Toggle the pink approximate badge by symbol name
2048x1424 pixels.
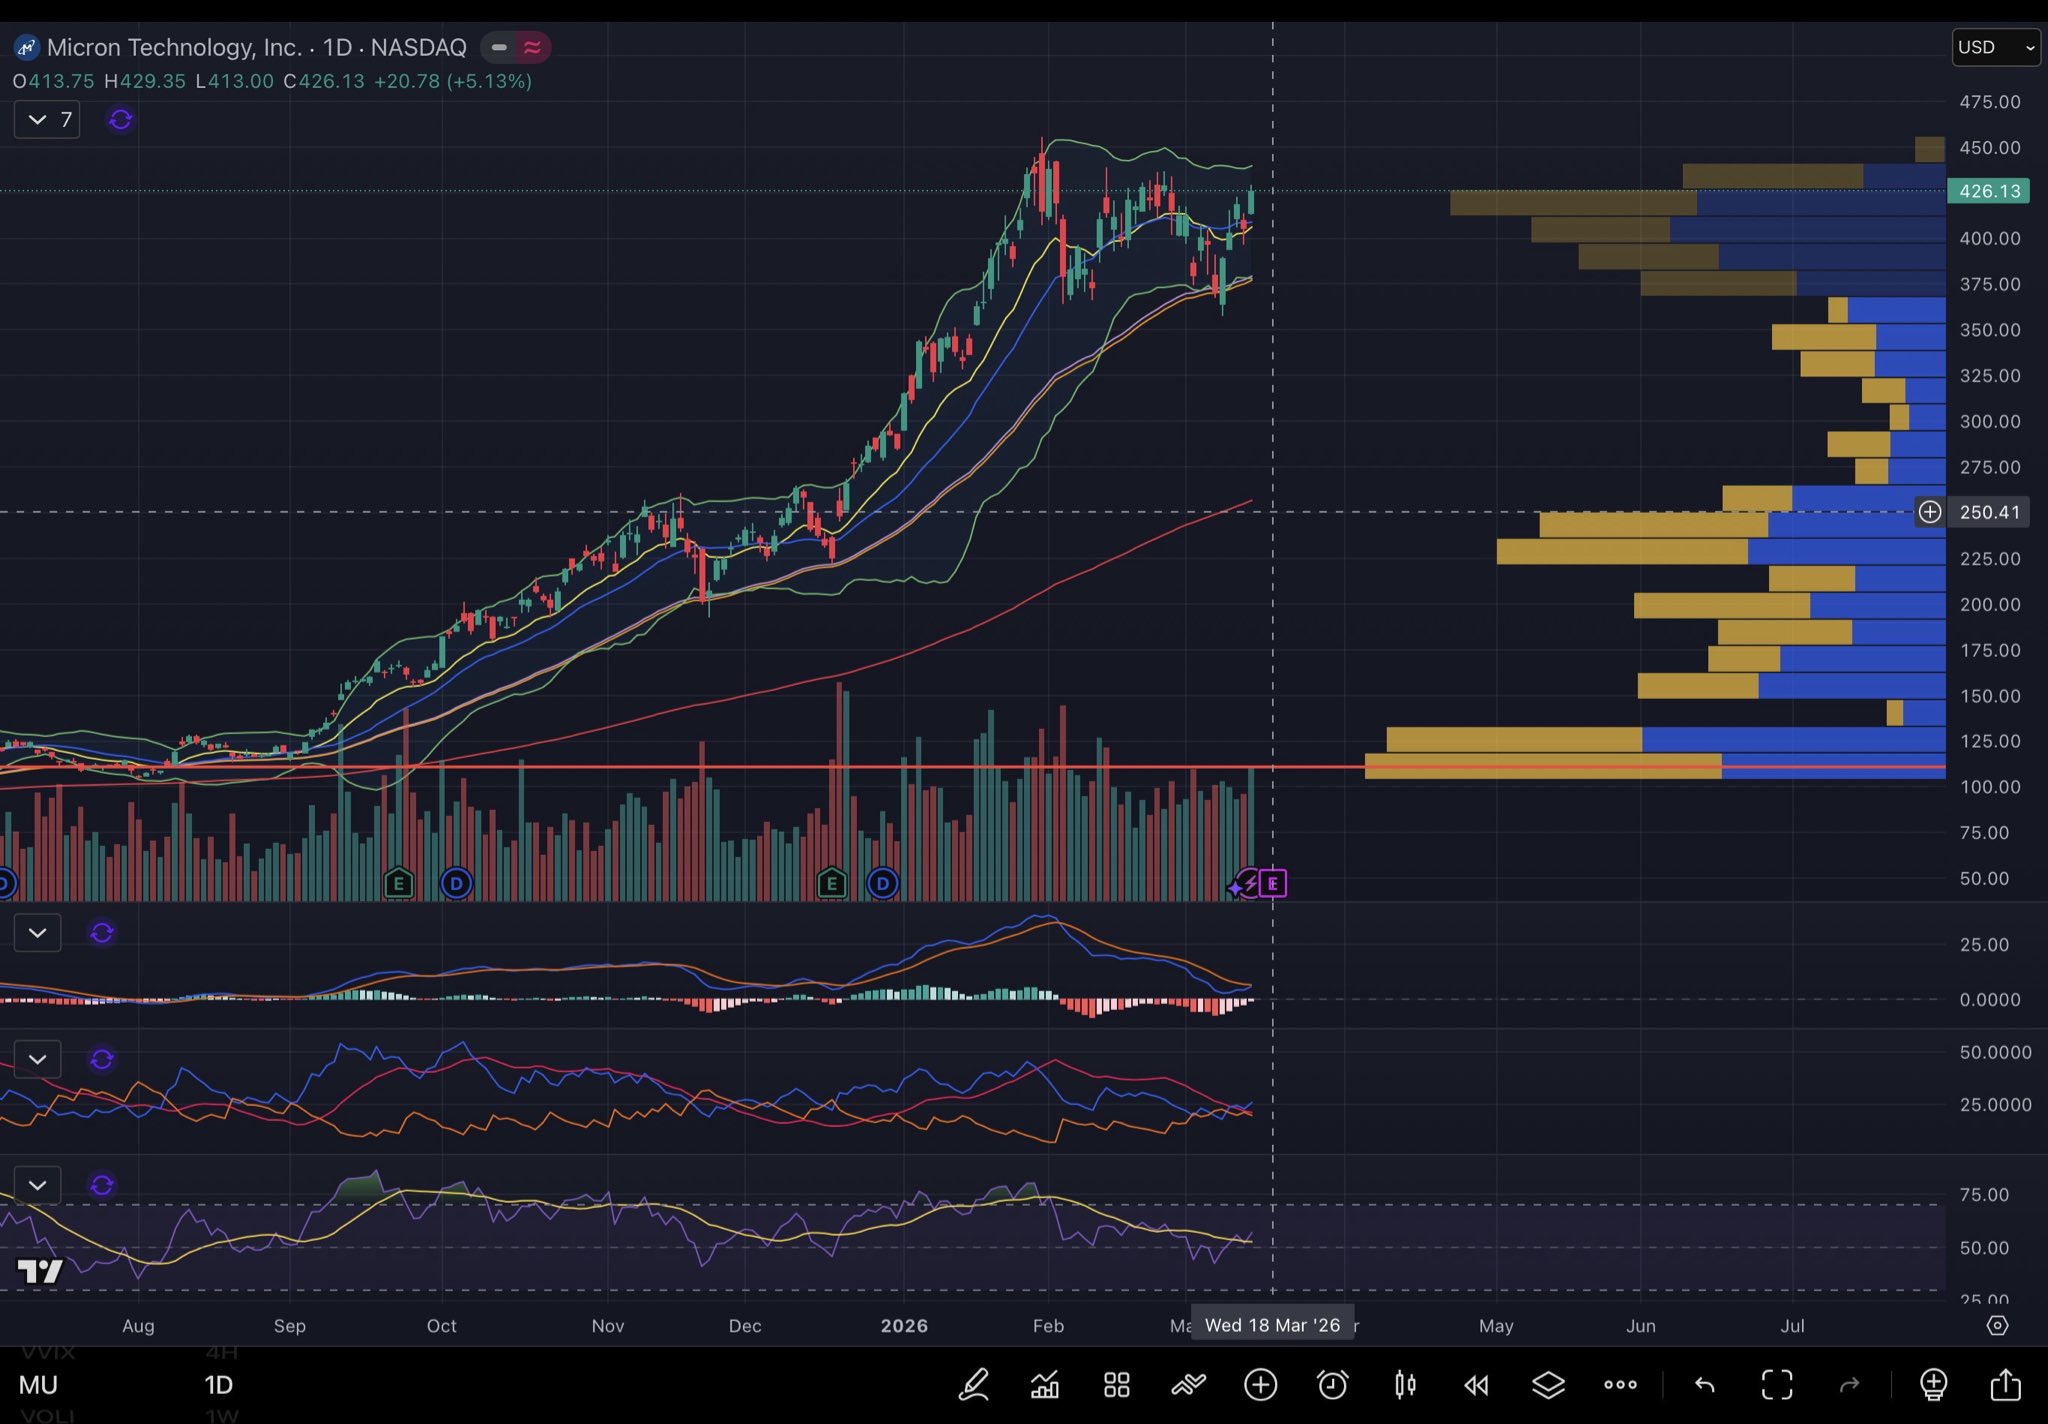(x=533, y=47)
